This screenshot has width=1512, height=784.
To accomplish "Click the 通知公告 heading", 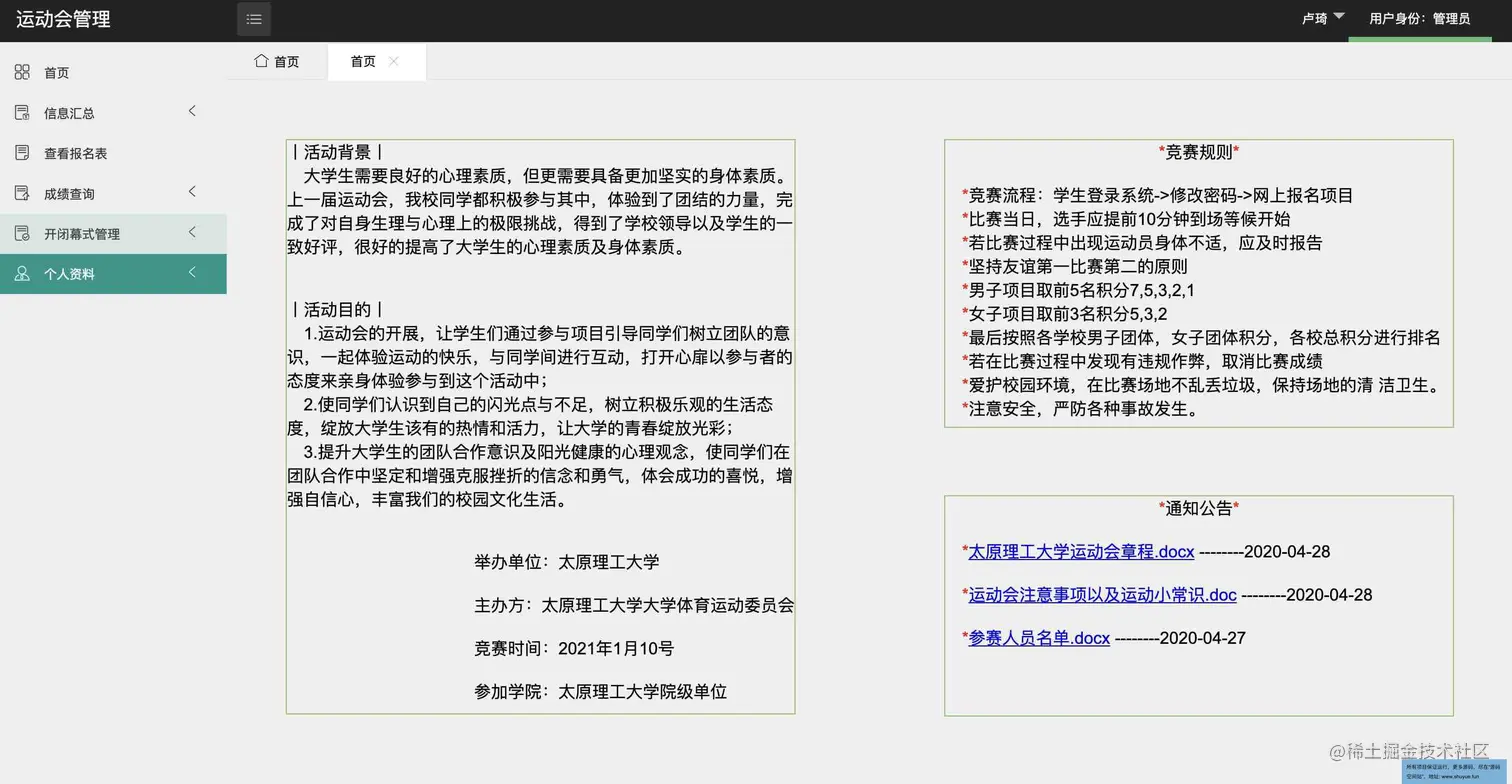I will click(x=1199, y=508).
